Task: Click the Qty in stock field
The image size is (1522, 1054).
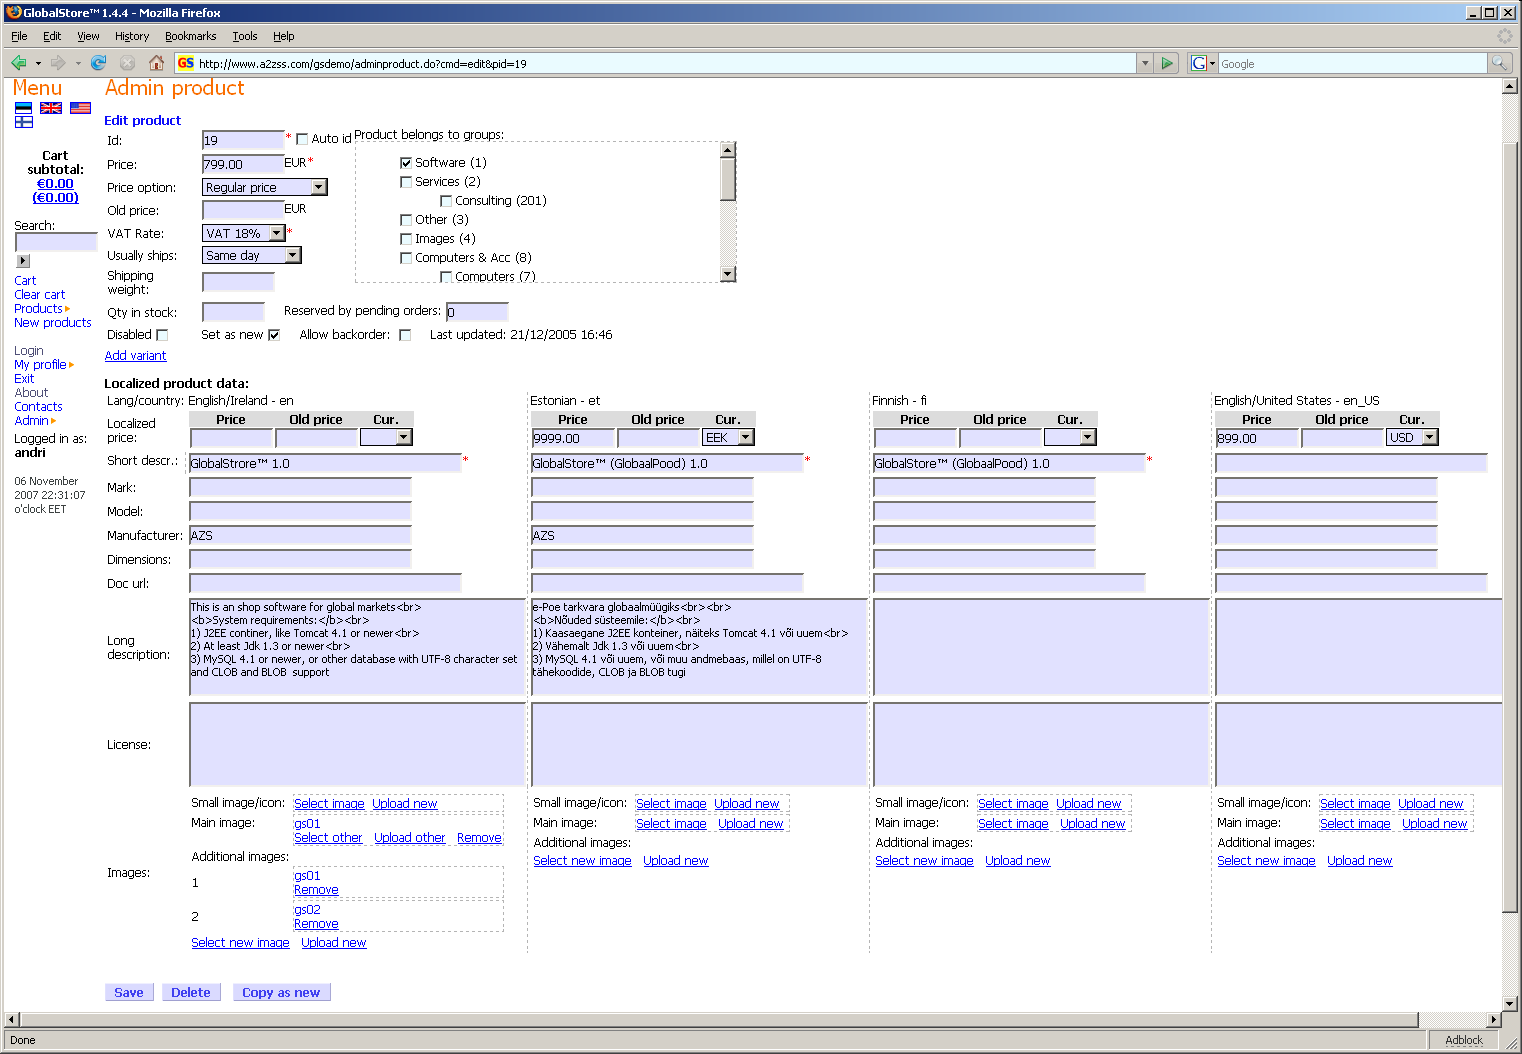Action: coord(233,312)
